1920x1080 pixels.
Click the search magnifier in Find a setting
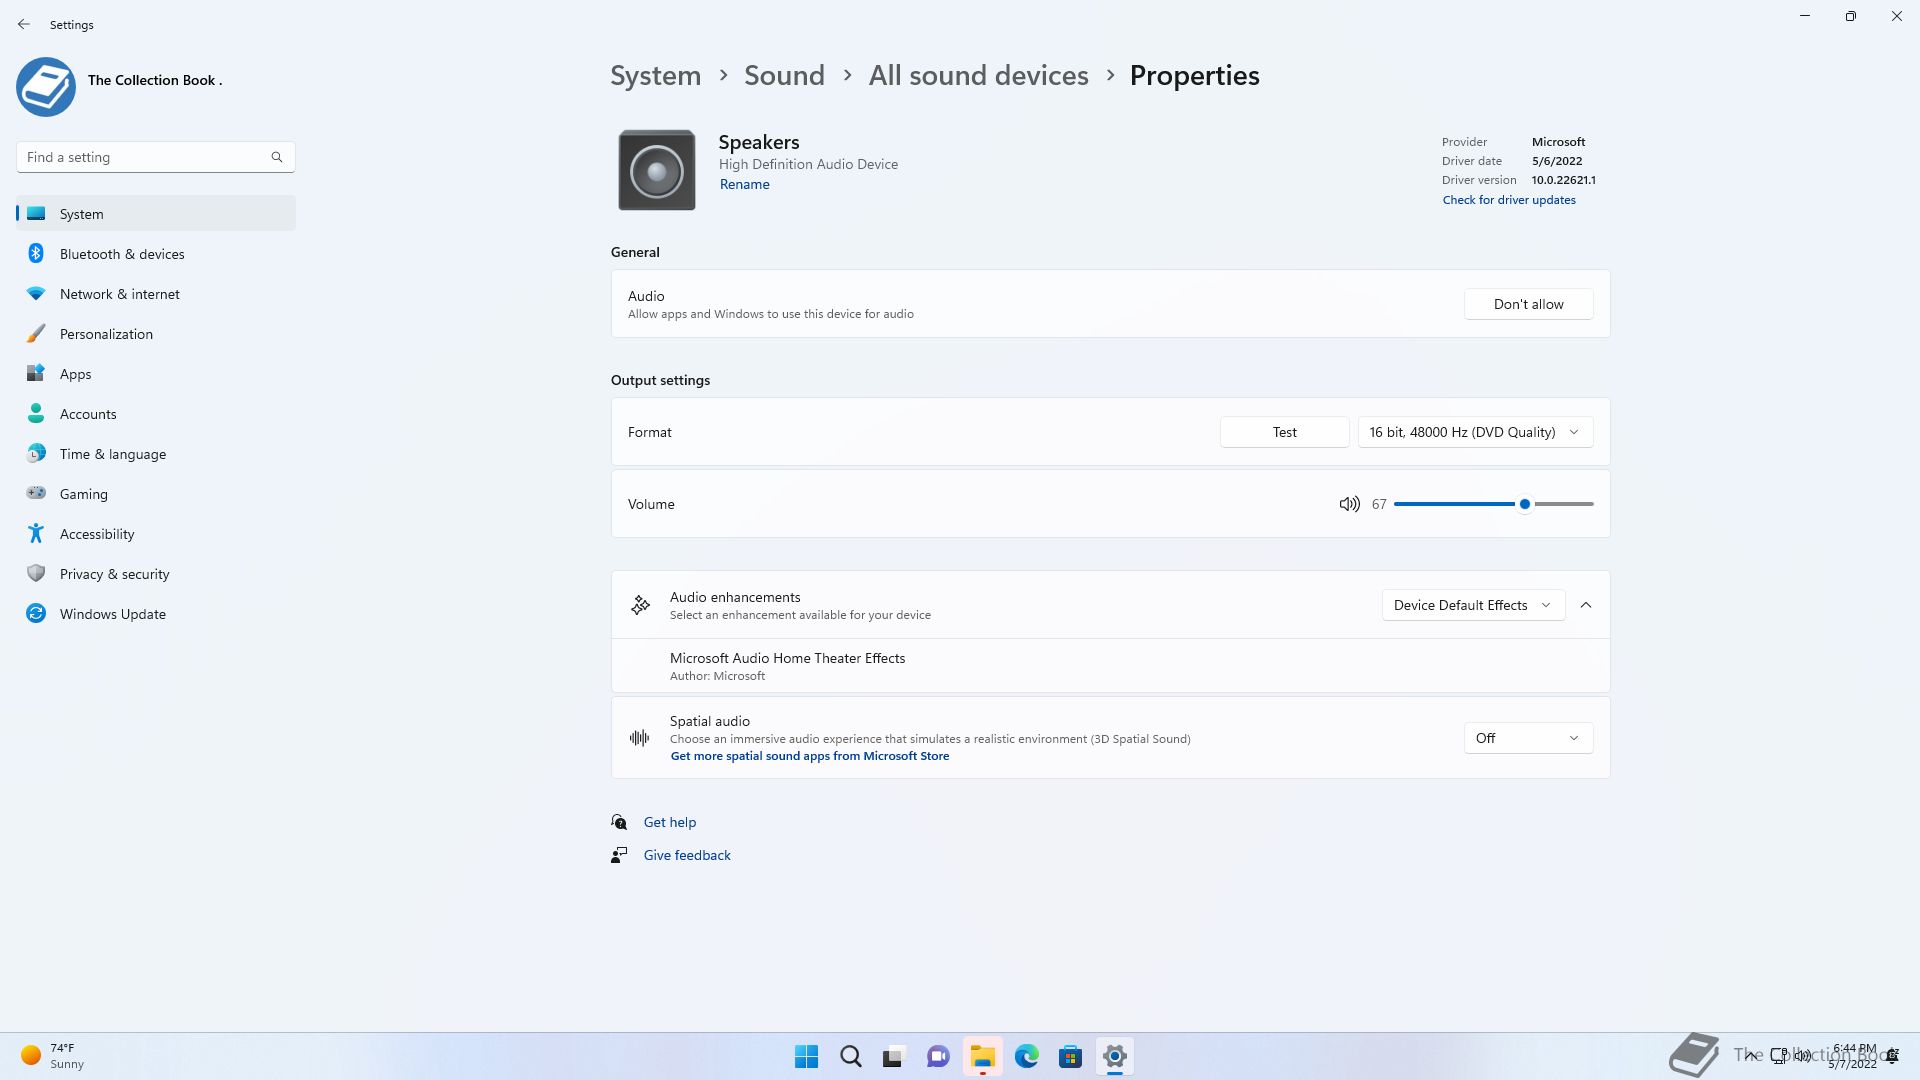[277, 157]
